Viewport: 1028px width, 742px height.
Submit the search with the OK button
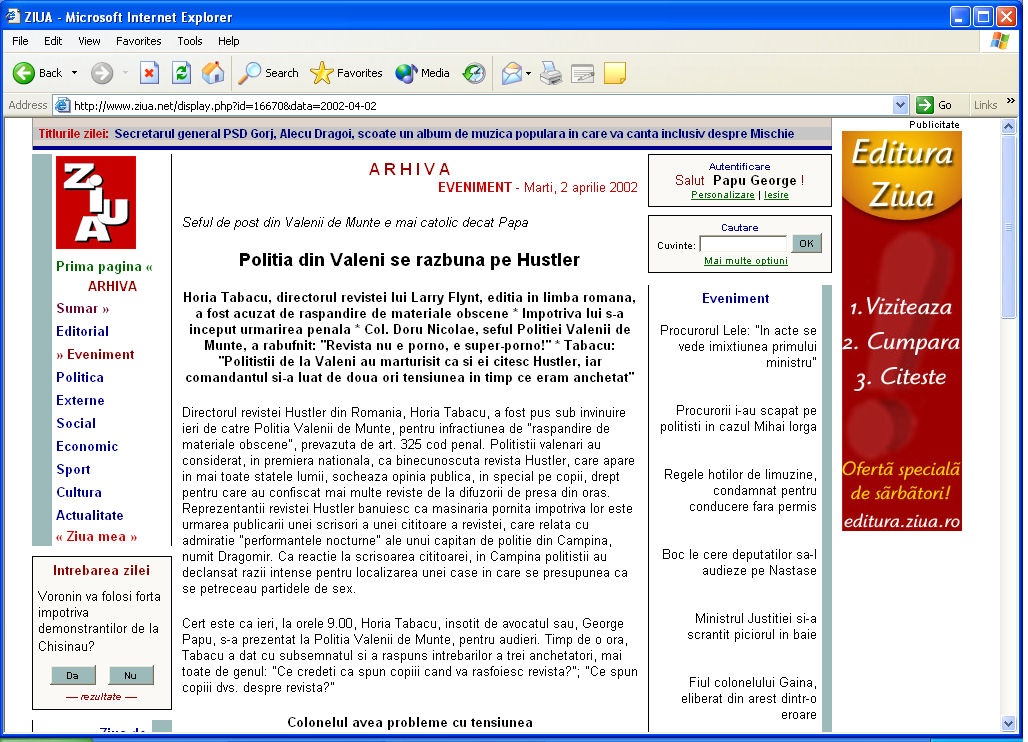tap(806, 244)
